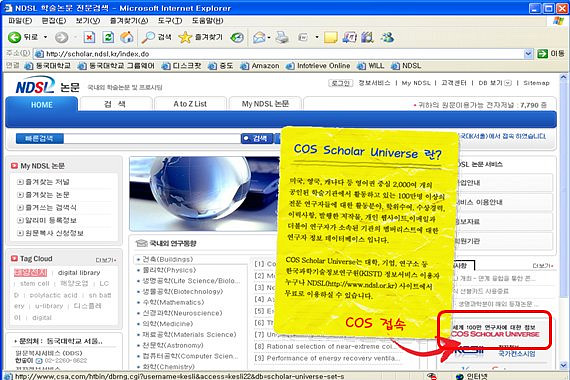The height and width of the screenshot is (380, 570).
Task: Click the My NDSL top link
Action: tap(416, 83)
